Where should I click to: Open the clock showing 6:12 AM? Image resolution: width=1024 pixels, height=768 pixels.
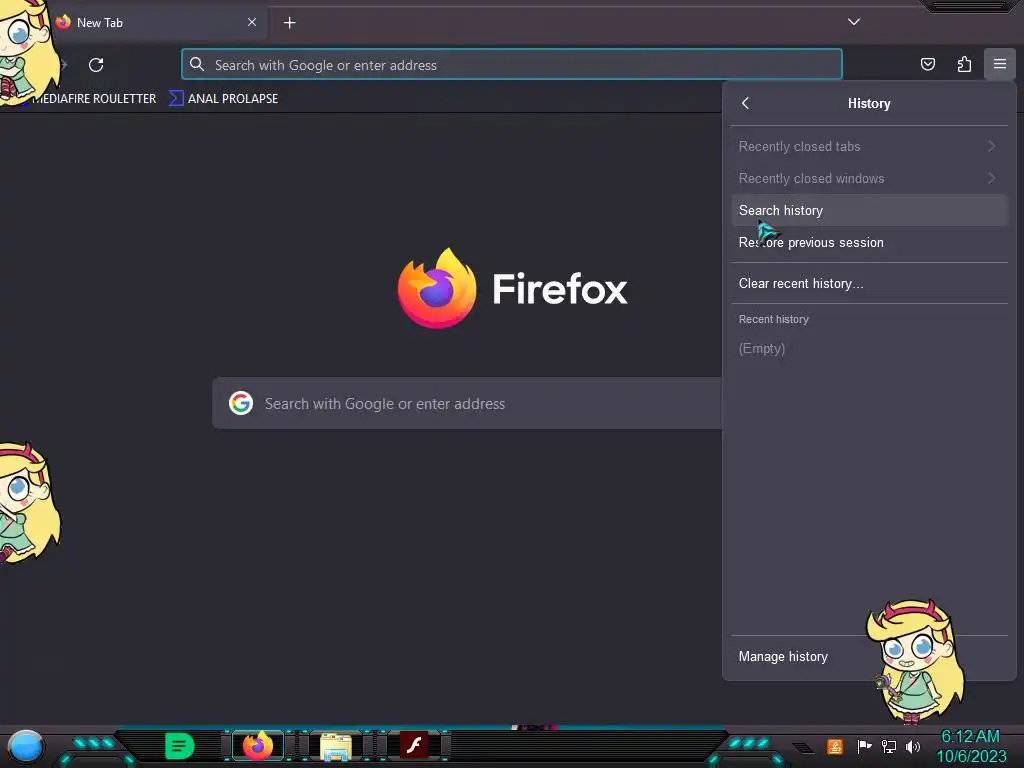tap(971, 746)
